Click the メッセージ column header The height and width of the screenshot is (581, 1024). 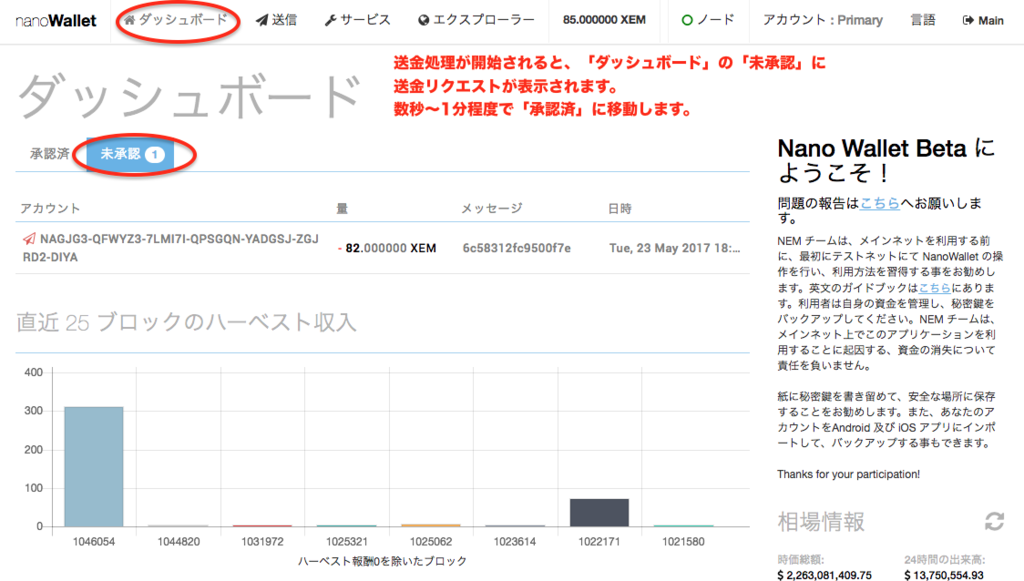(x=492, y=208)
